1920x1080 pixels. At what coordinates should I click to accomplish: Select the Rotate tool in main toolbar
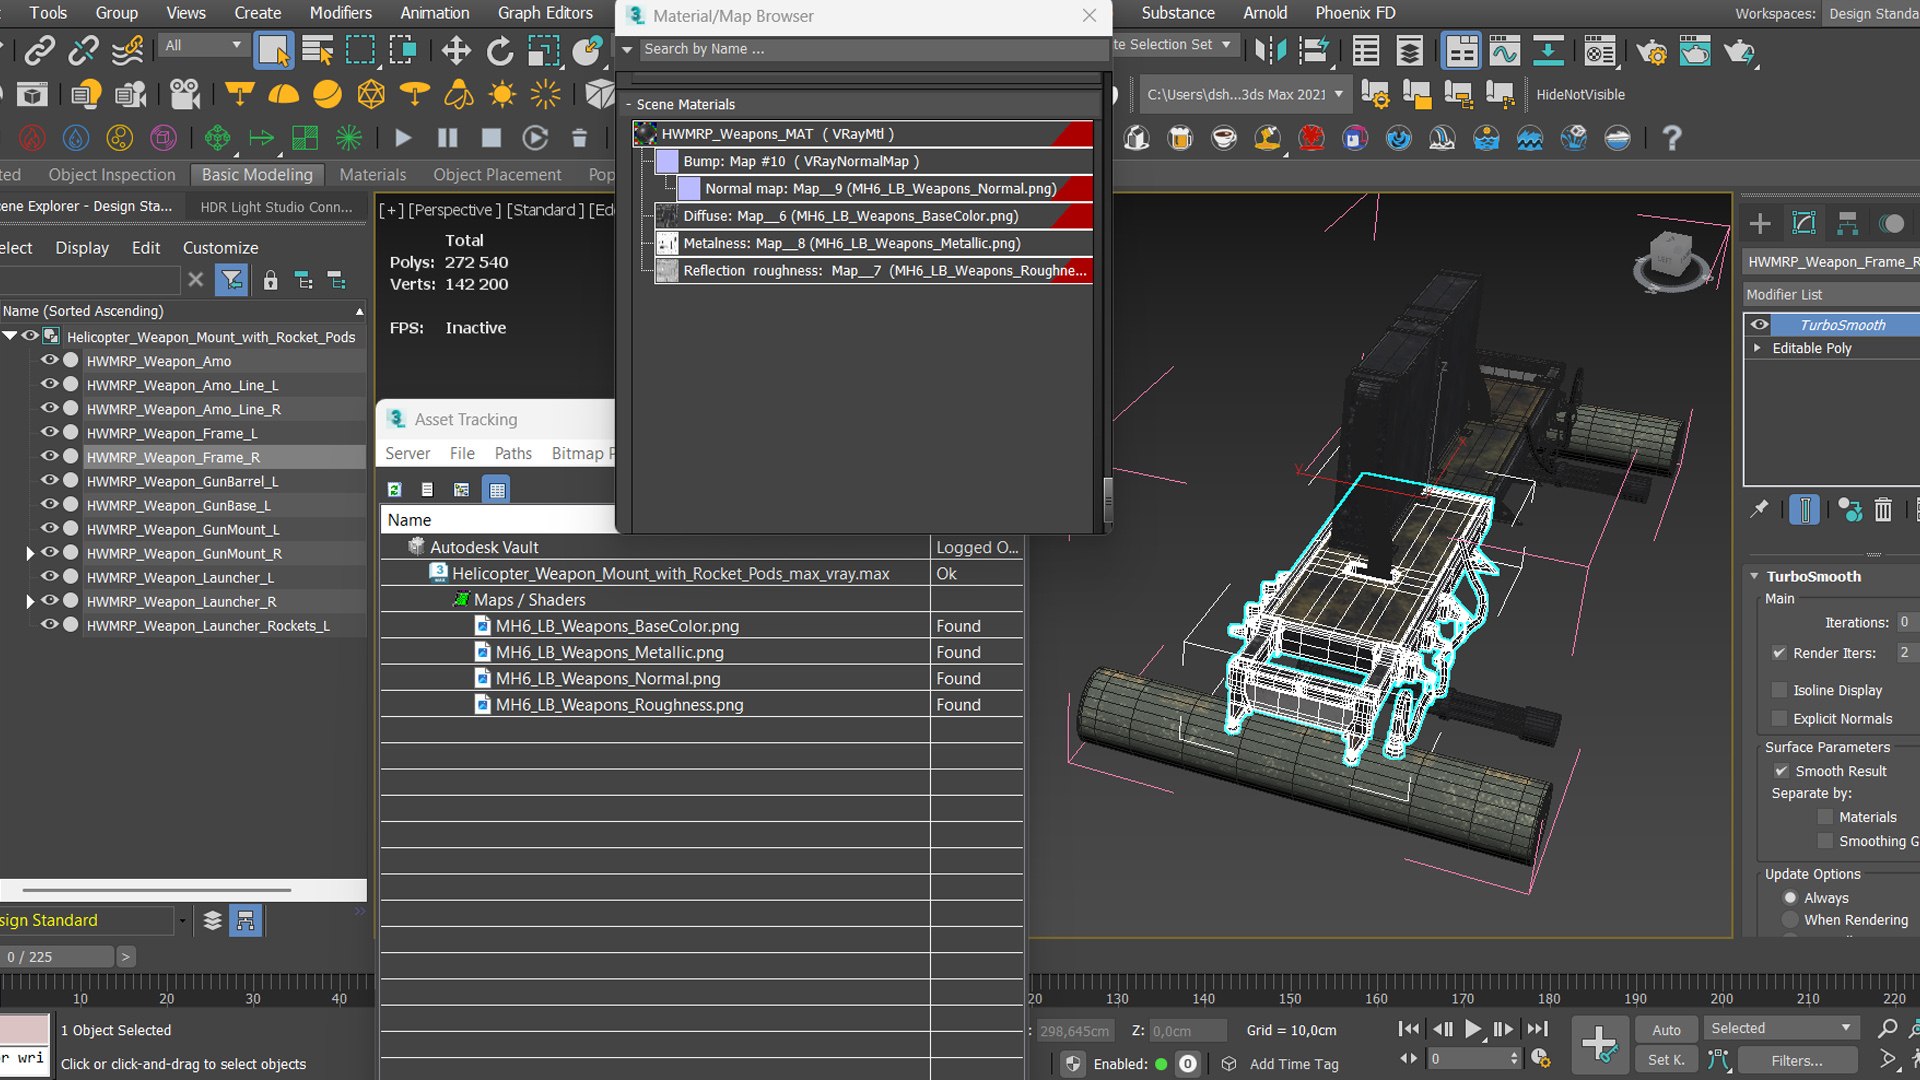tap(499, 50)
